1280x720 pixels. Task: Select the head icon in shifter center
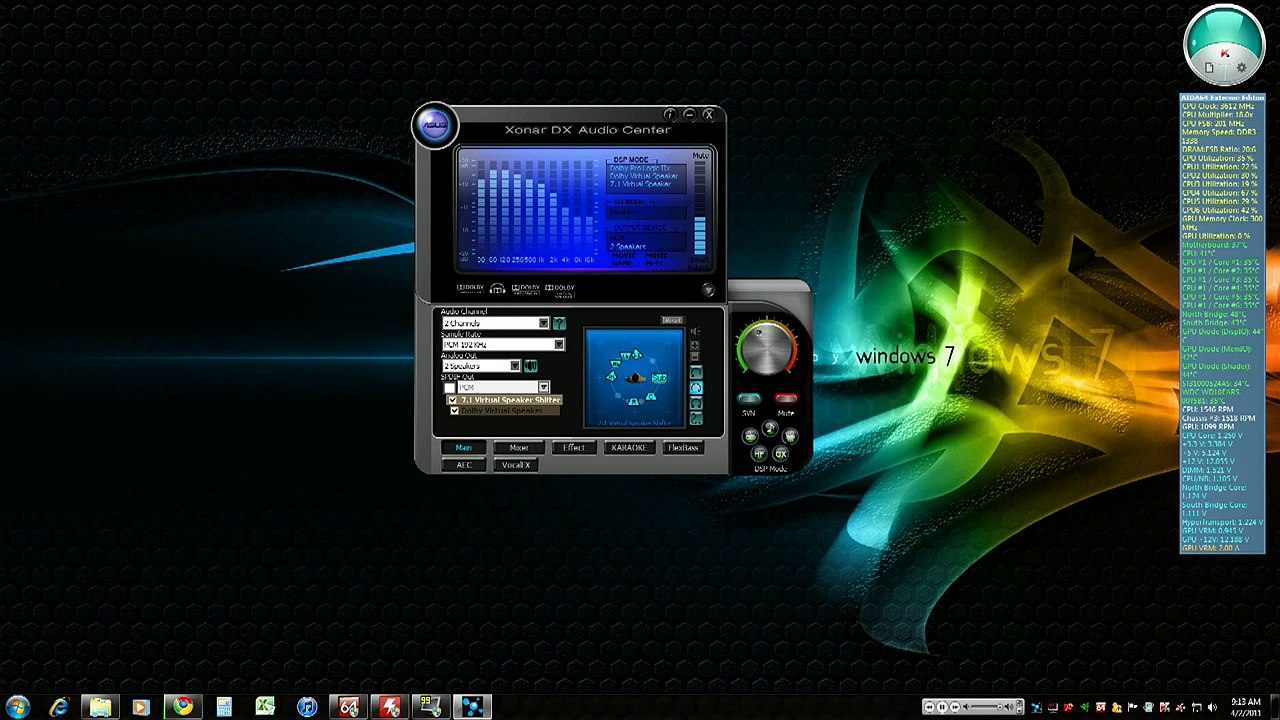634,377
